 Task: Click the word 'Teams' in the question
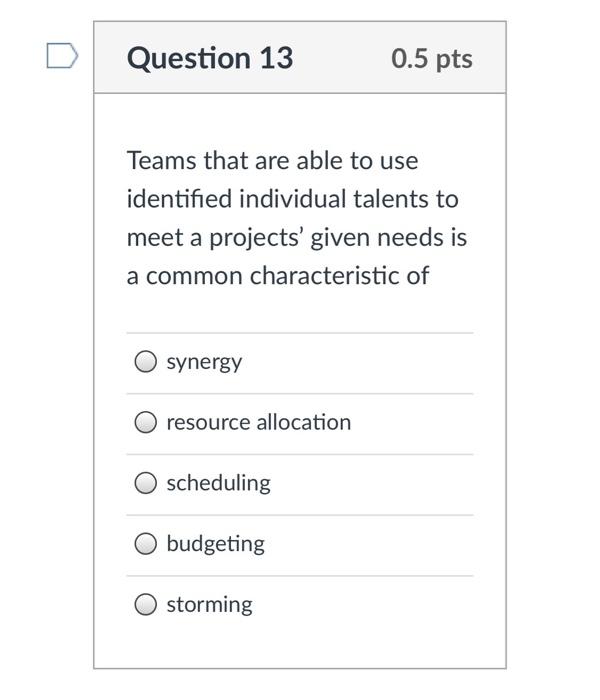pyautogui.click(x=161, y=160)
